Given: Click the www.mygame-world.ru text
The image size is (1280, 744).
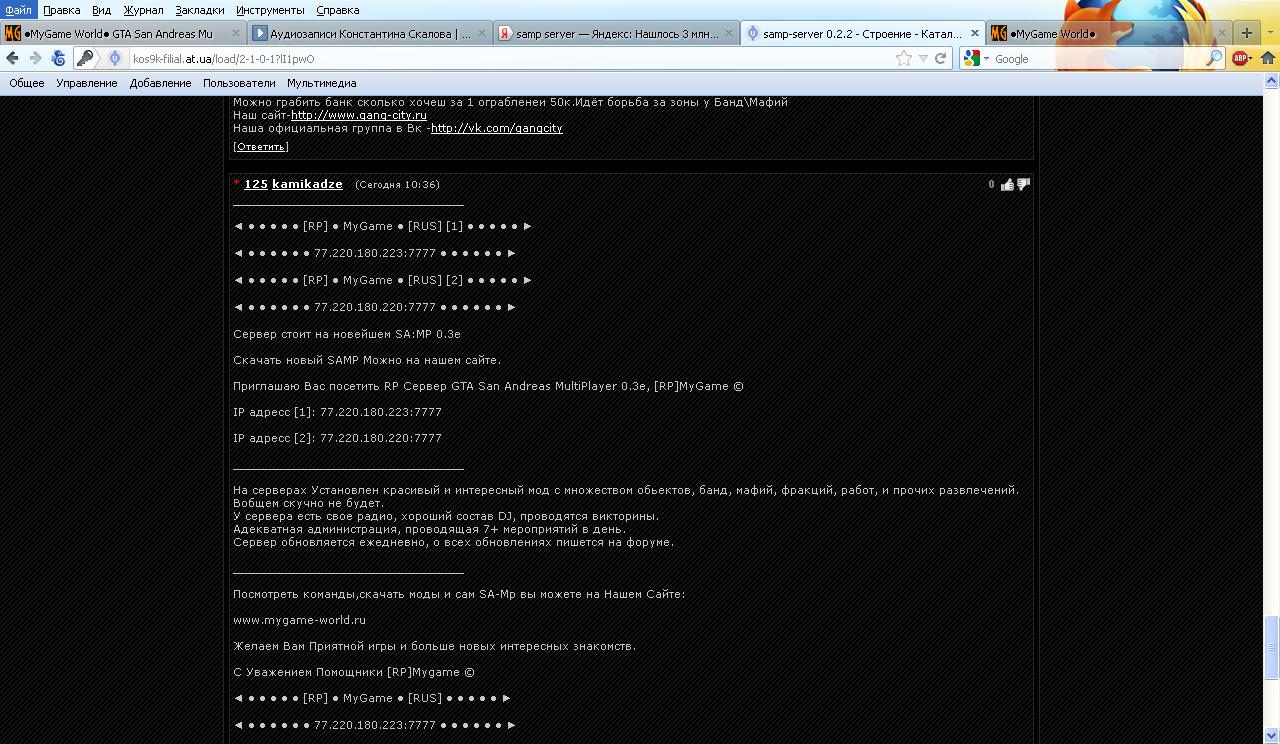Looking at the screenshot, I should pyautogui.click(x=299, y=620).
